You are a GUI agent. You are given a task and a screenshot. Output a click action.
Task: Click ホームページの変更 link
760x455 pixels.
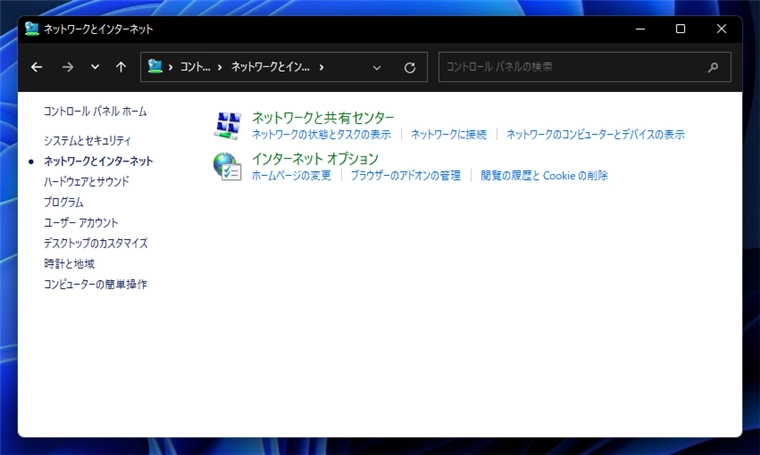click(291, 175)
